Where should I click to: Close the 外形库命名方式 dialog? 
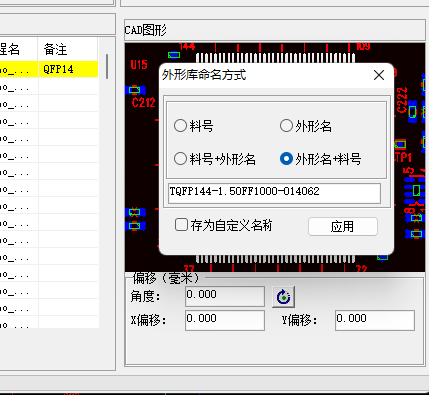click(379, 75)
